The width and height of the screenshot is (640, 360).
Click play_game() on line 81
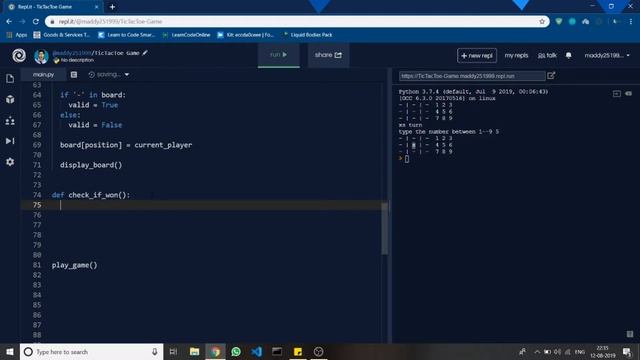tap(74, 265)
